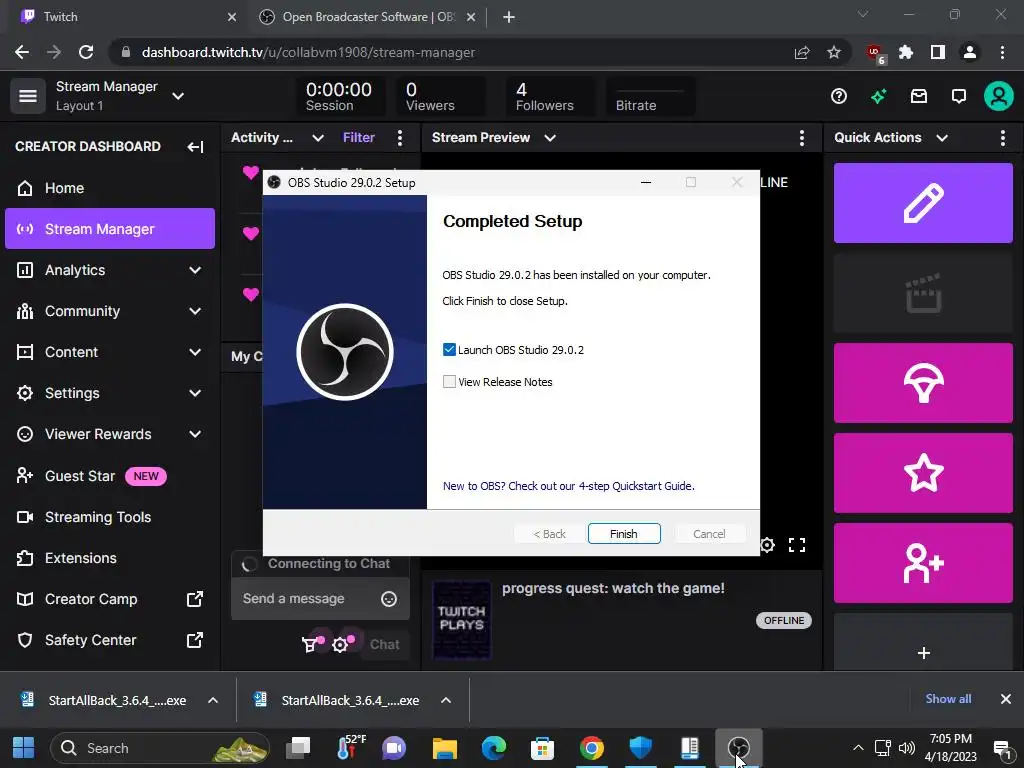Viewport: 1024px width, 768px height.
Task: Open Activity Feed three-dot options
Action: click(x=400, y=138)
